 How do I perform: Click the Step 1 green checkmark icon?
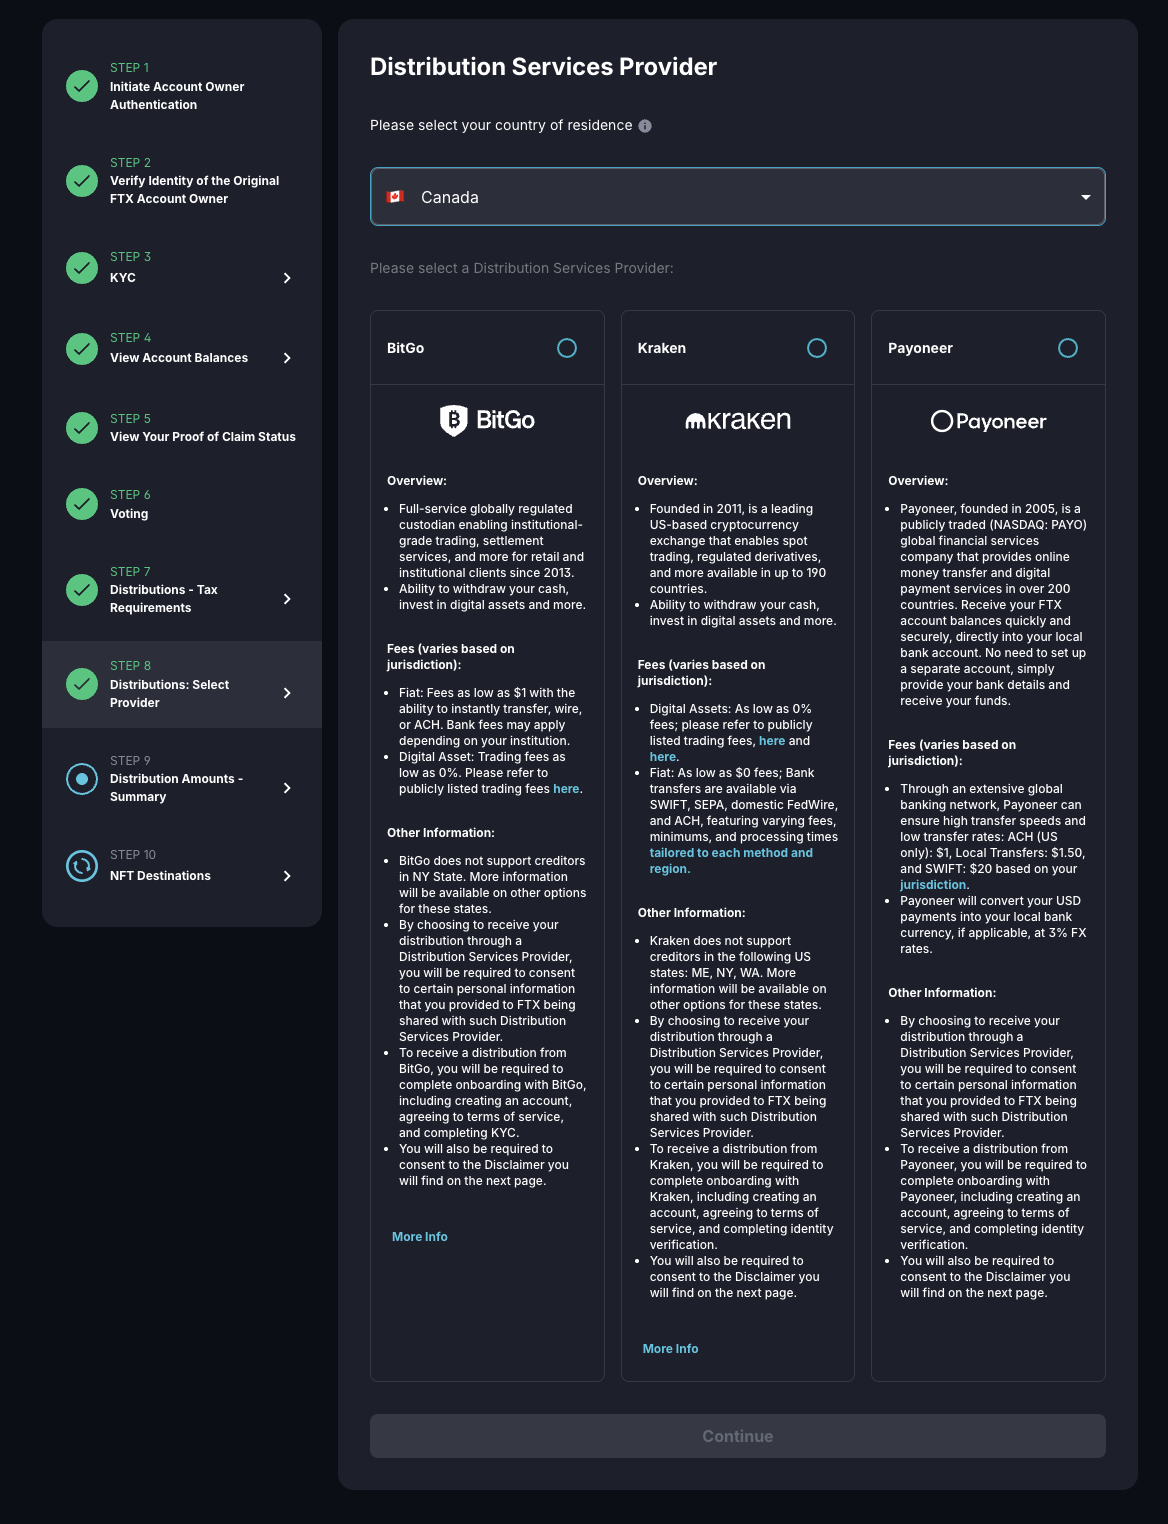82,86
